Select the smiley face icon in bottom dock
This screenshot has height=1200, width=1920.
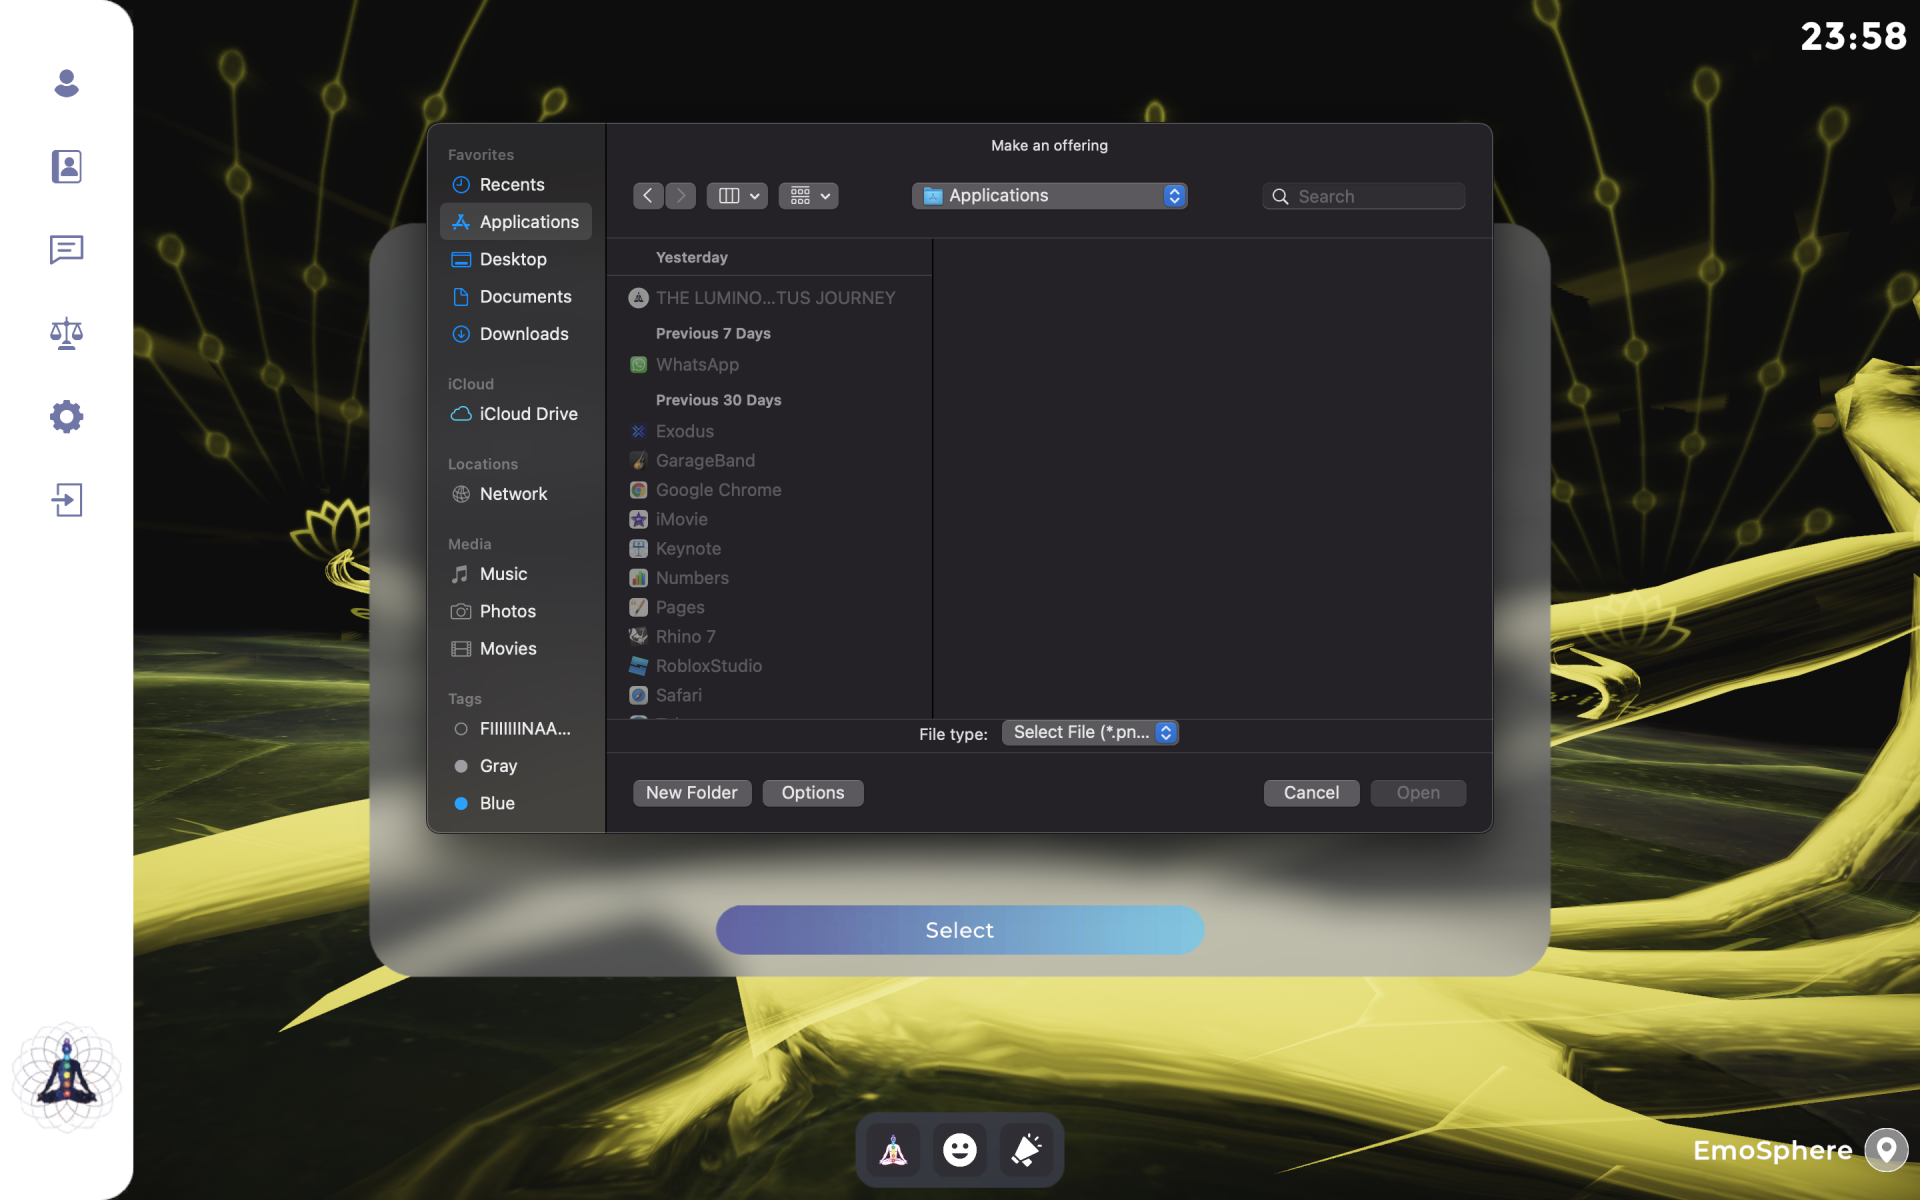[x=960, y=1150]
